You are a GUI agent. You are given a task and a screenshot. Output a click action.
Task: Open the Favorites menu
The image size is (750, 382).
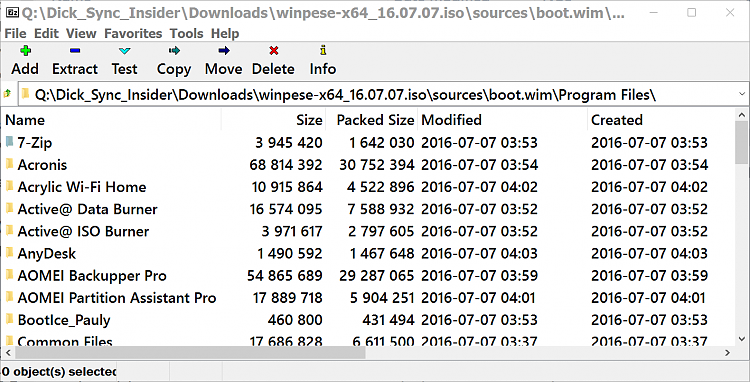coord(133,33)
